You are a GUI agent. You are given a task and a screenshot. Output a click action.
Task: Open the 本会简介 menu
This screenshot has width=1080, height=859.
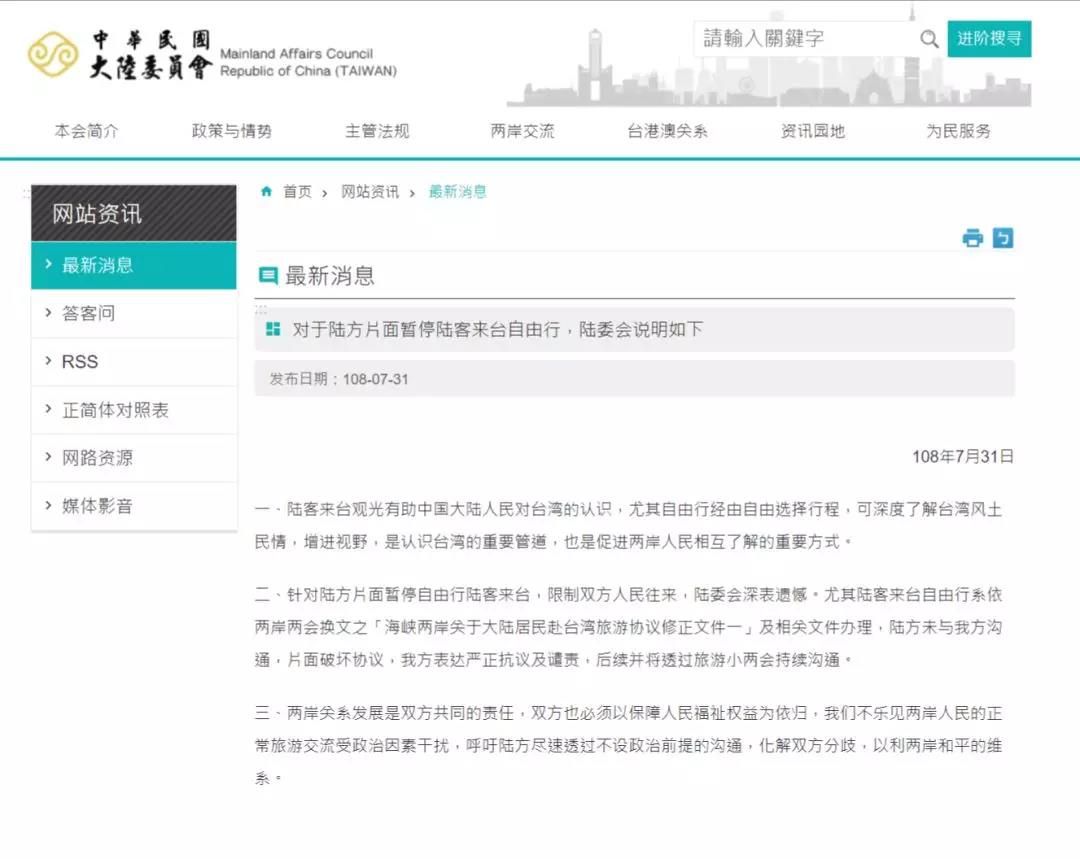[87, 131]
